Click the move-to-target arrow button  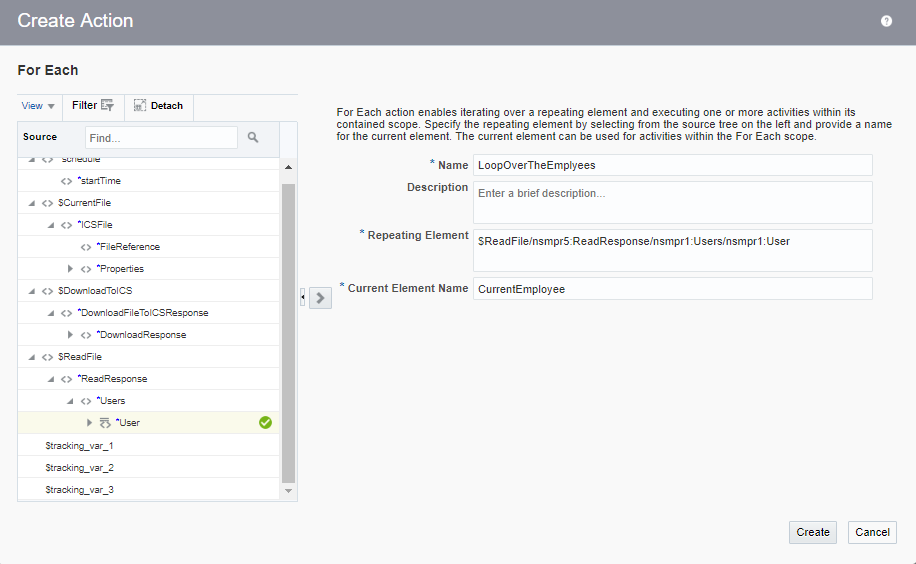320,297
